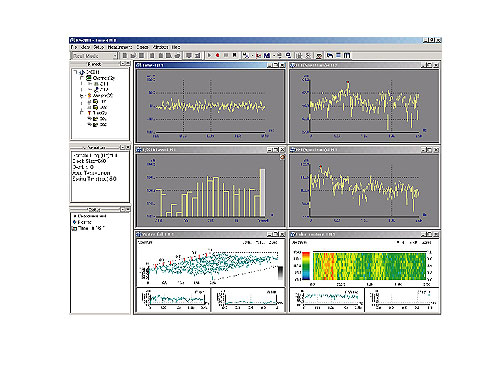Click red peak marker in lower-right spectrum
Viewport: 500px width, 375px height.
(x=321, y=166)
